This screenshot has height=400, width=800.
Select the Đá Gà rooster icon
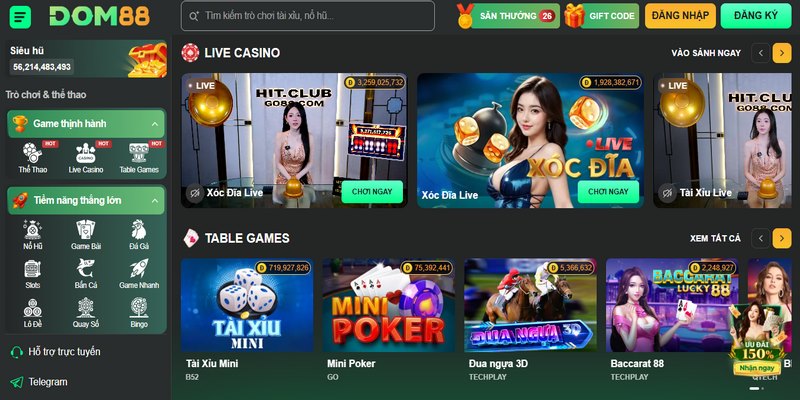[139, 230]
